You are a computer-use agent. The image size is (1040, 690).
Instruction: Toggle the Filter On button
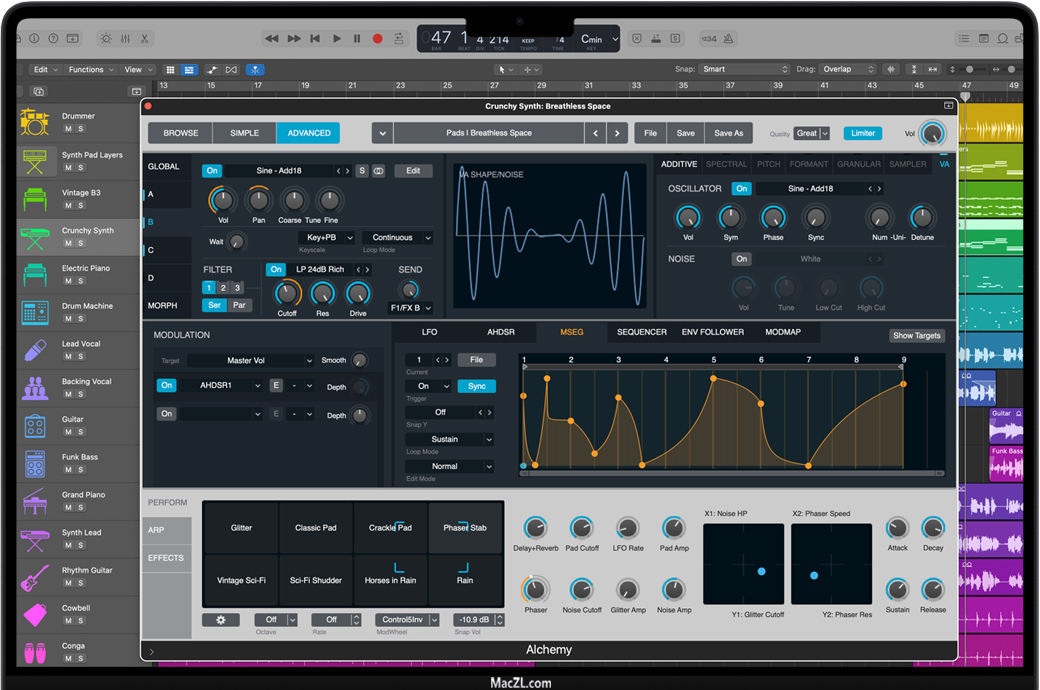[276, 270]
